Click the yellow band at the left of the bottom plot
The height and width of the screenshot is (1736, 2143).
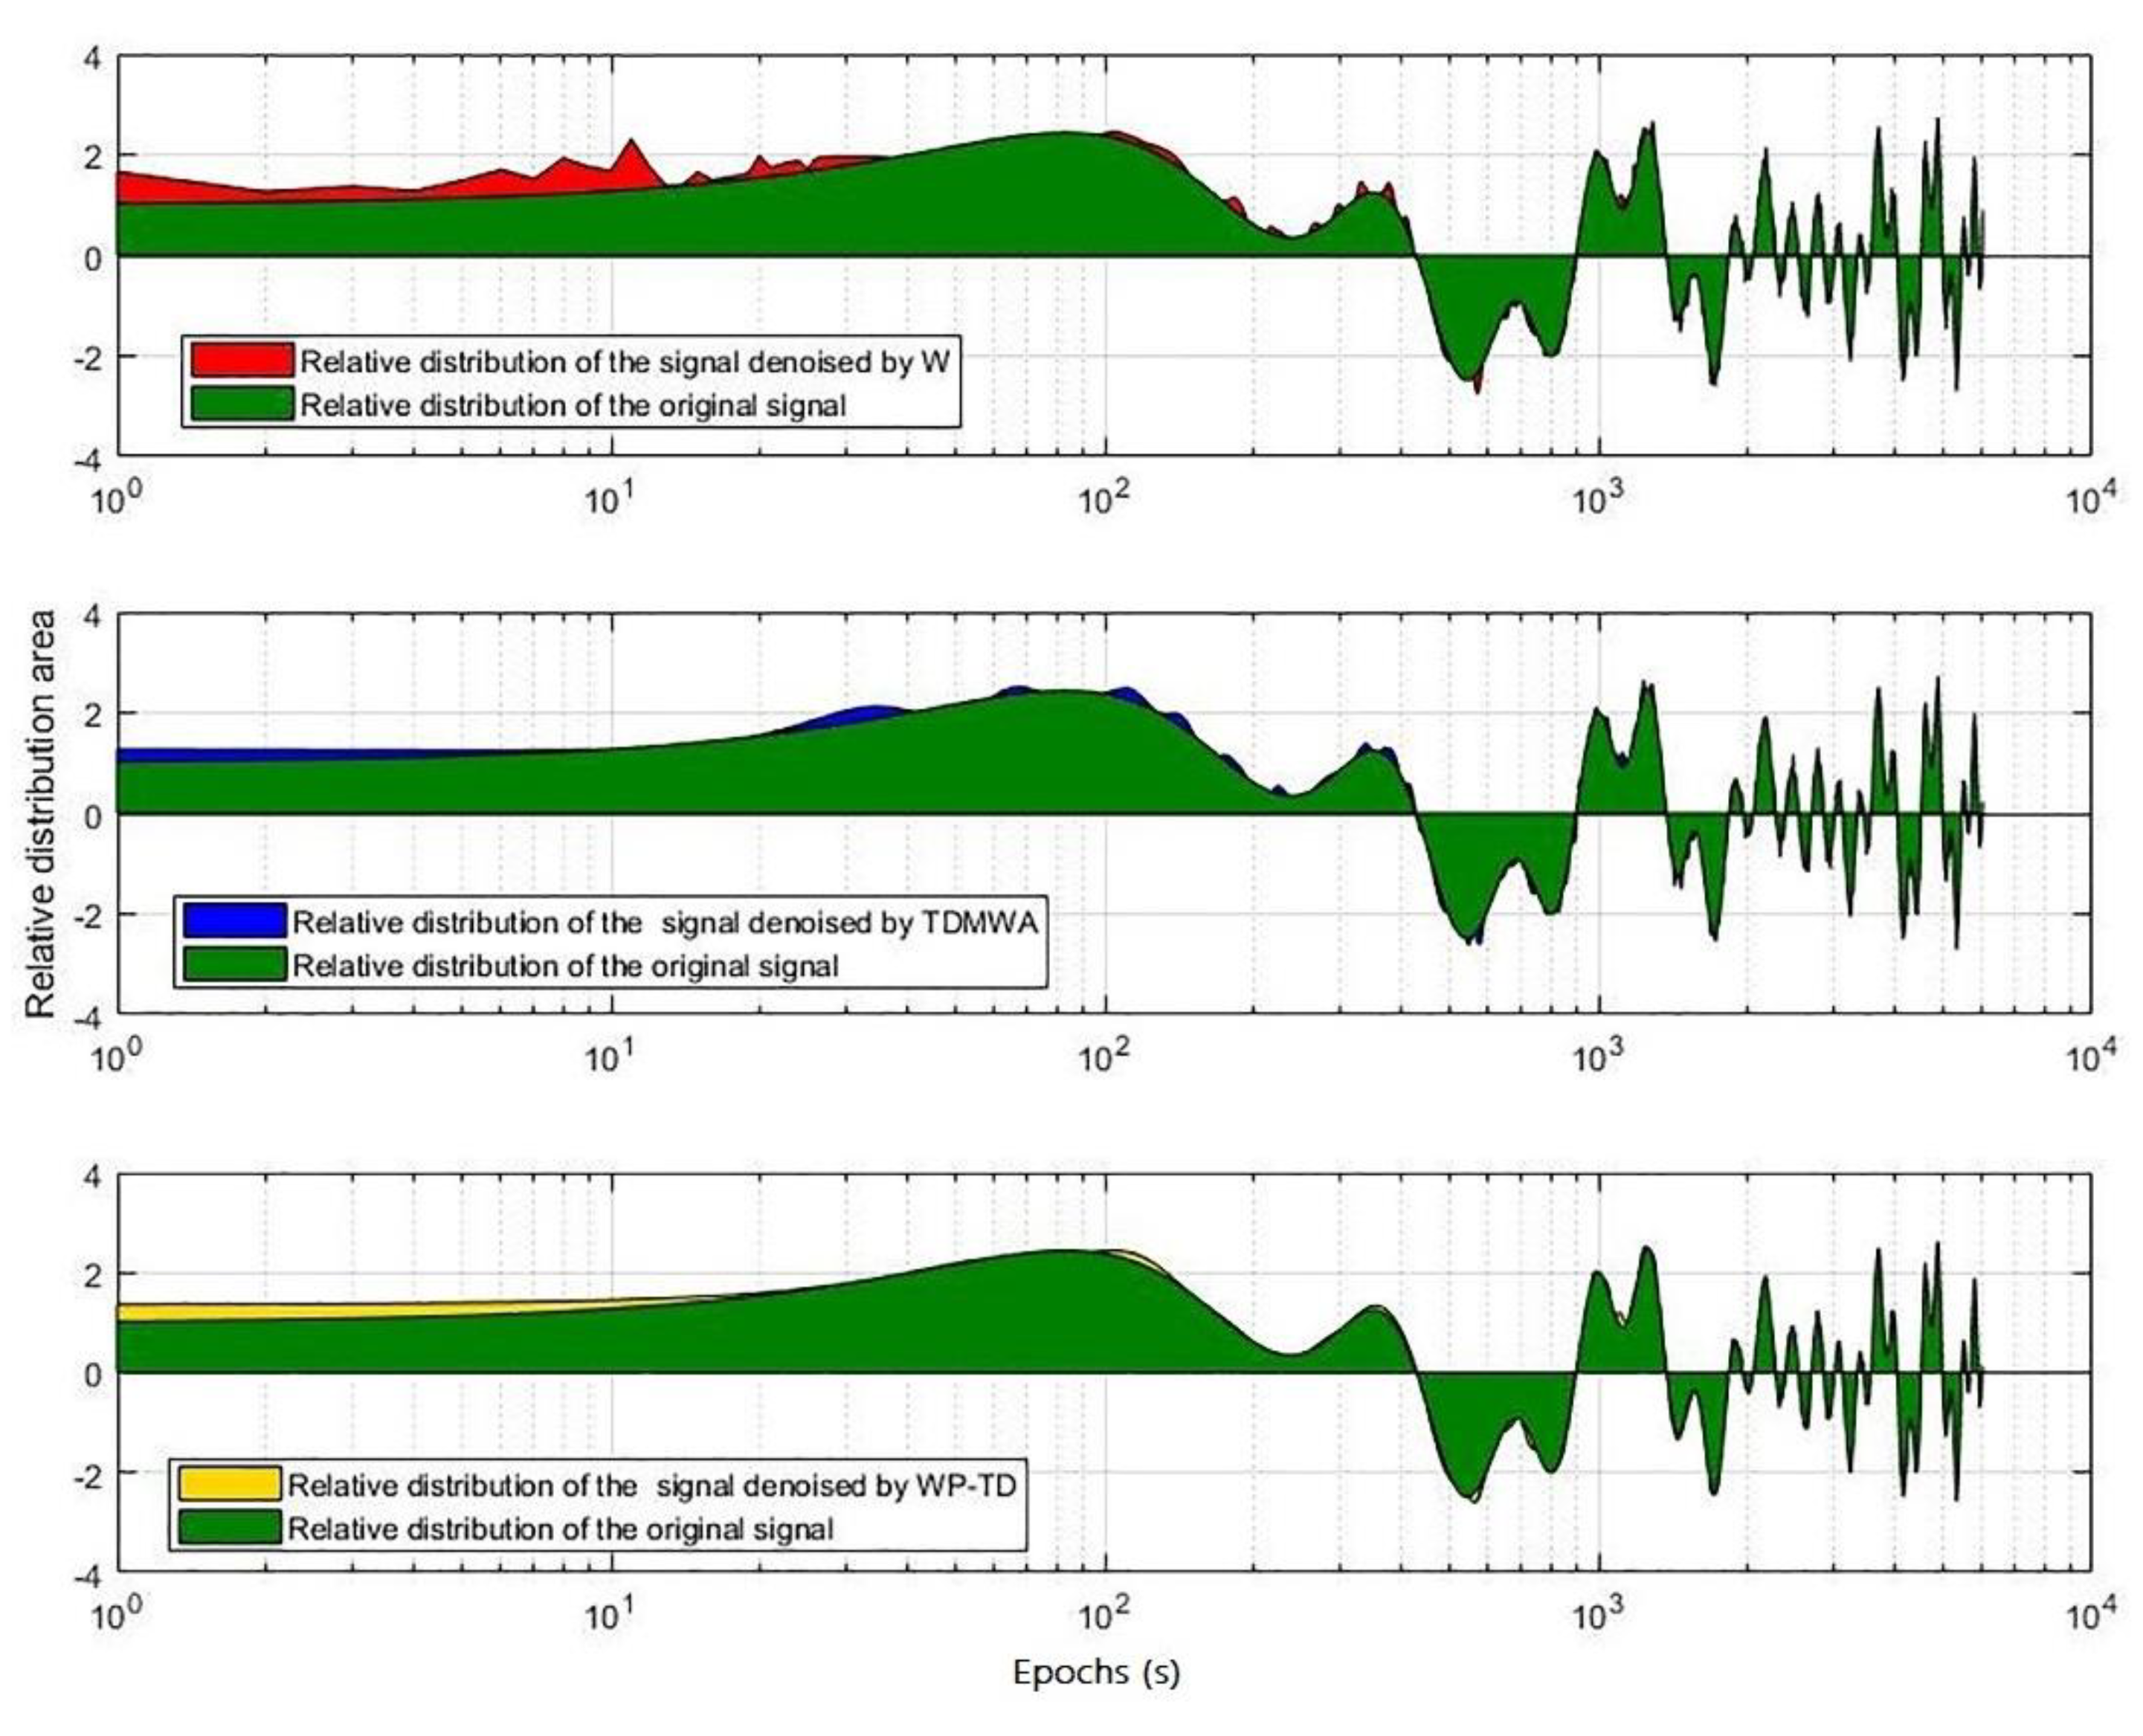point(200,1312)
